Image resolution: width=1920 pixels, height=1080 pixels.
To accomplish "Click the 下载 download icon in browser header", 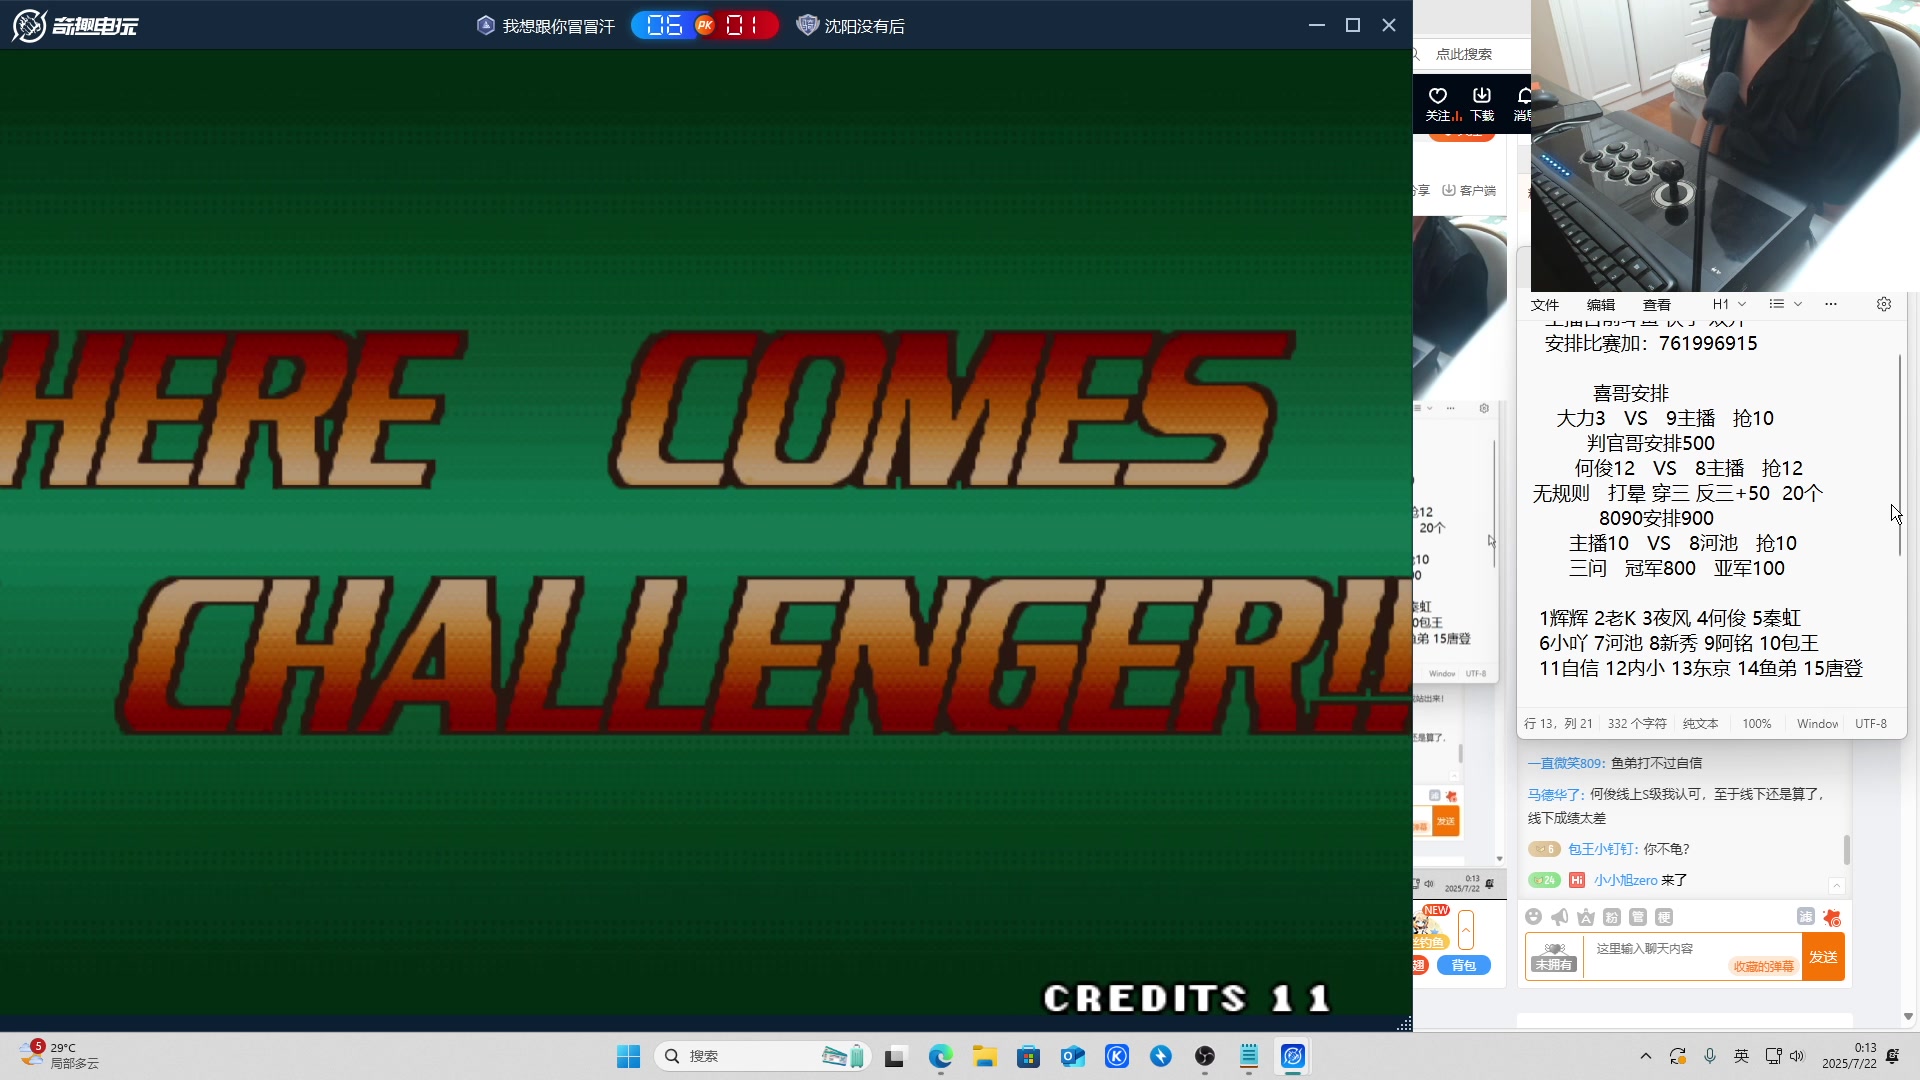I will [1482, 96].
